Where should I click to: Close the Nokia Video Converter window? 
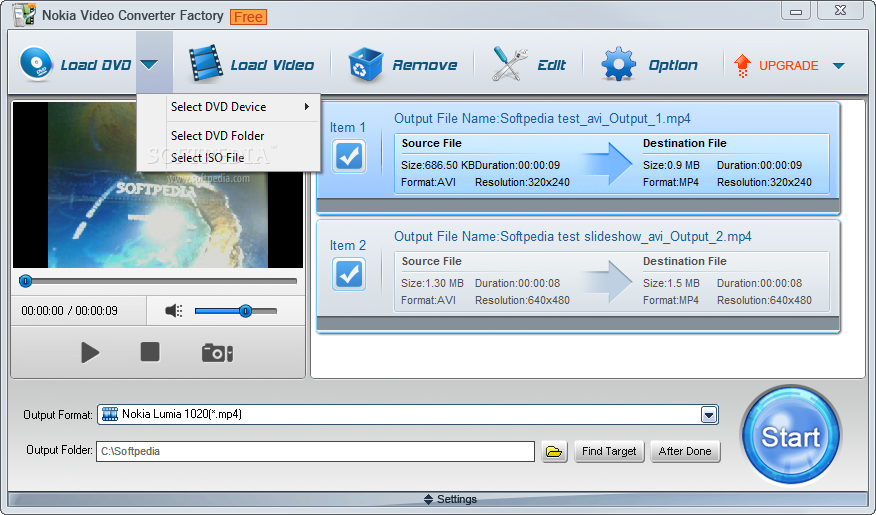pos(840,10)
